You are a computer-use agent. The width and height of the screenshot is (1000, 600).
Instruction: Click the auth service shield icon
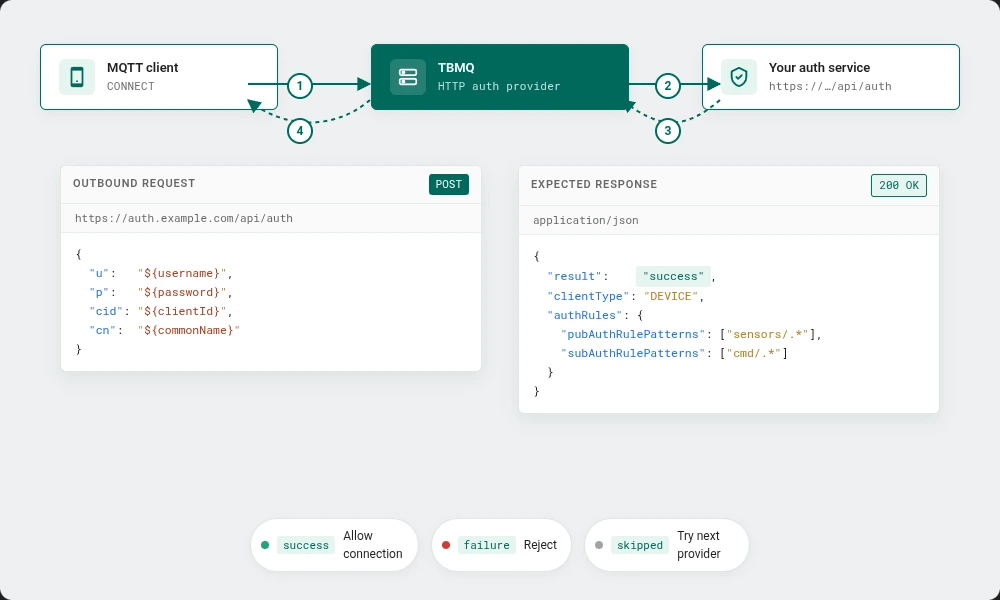(x=739, y=77)
